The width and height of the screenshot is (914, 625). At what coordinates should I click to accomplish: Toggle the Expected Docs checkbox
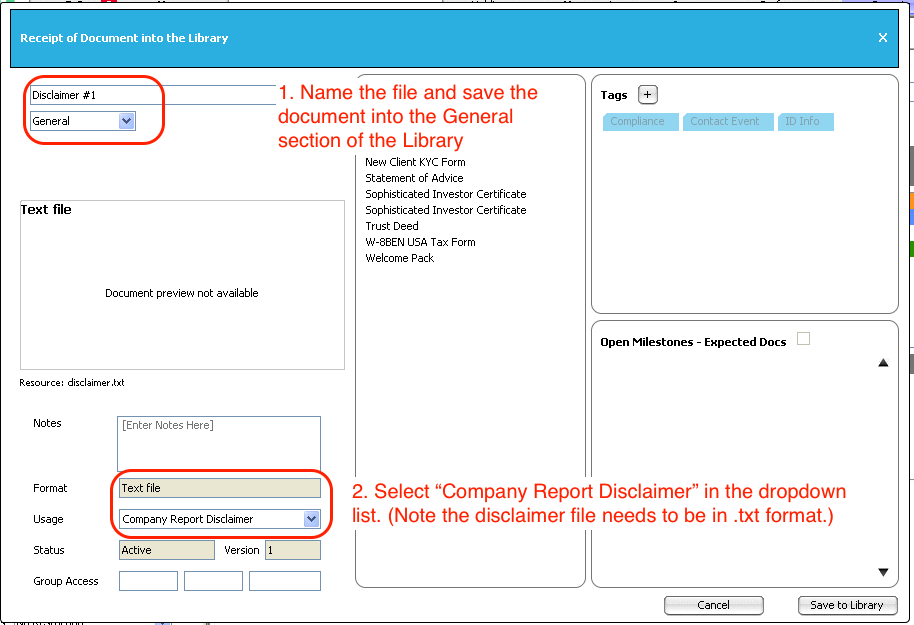(803, 340)
